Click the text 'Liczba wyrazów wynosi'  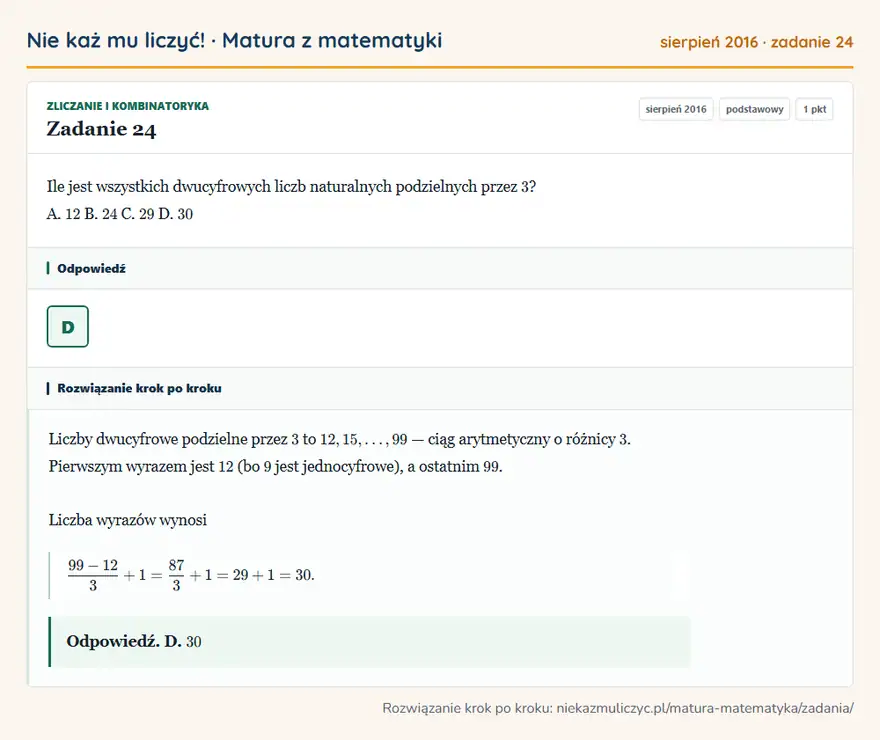coord(128,520)
